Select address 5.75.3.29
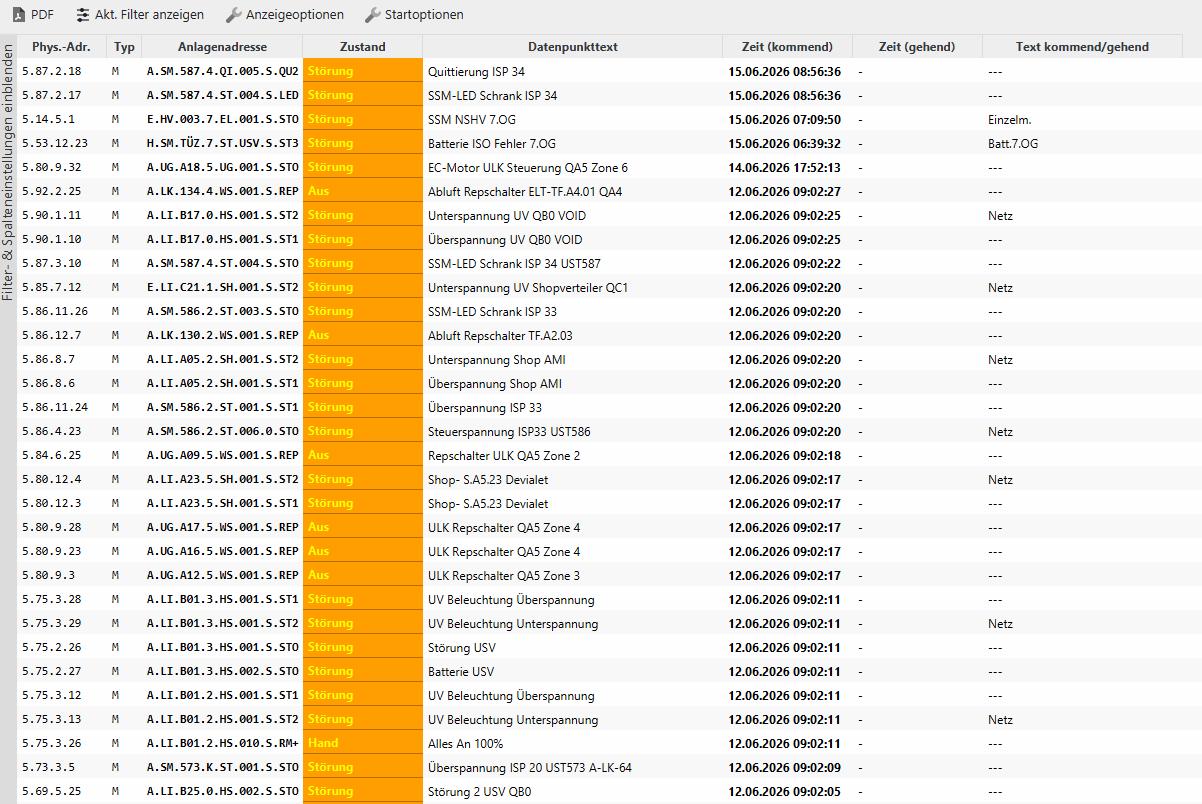This screenshot has width=1202, height=804. (x=51, y=623)
